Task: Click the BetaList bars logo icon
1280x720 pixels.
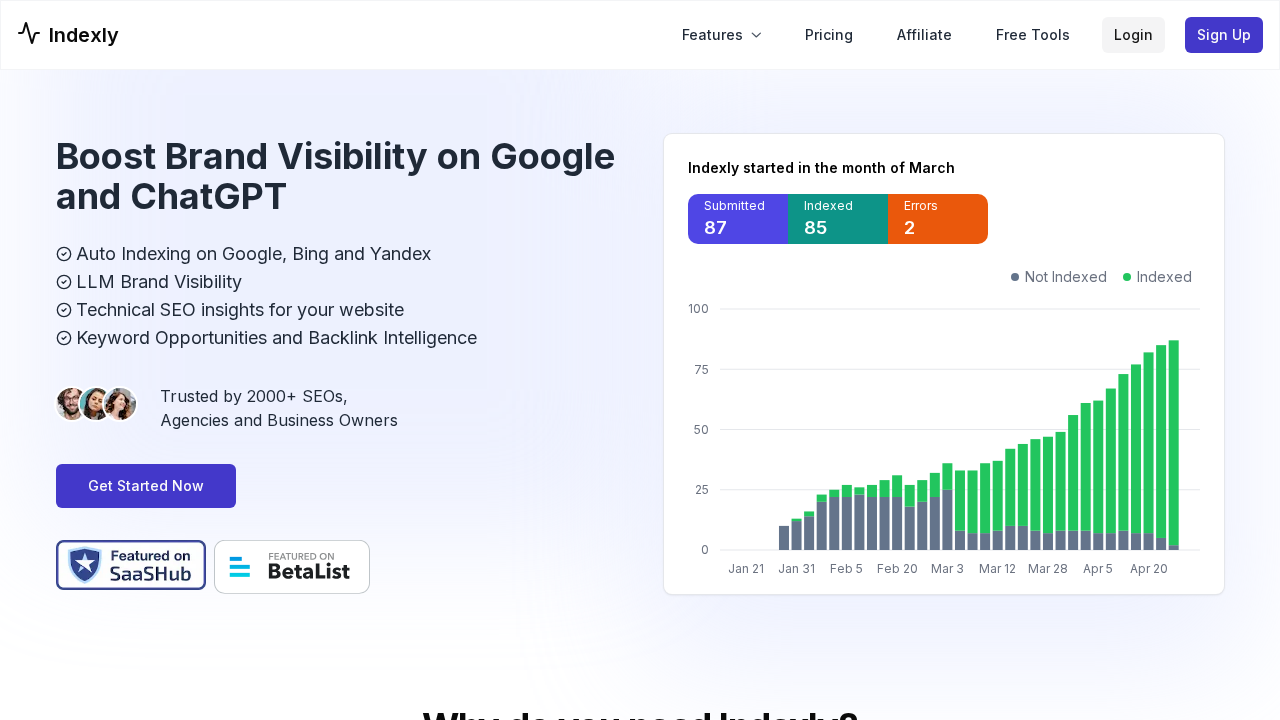Action: [240, 566]
